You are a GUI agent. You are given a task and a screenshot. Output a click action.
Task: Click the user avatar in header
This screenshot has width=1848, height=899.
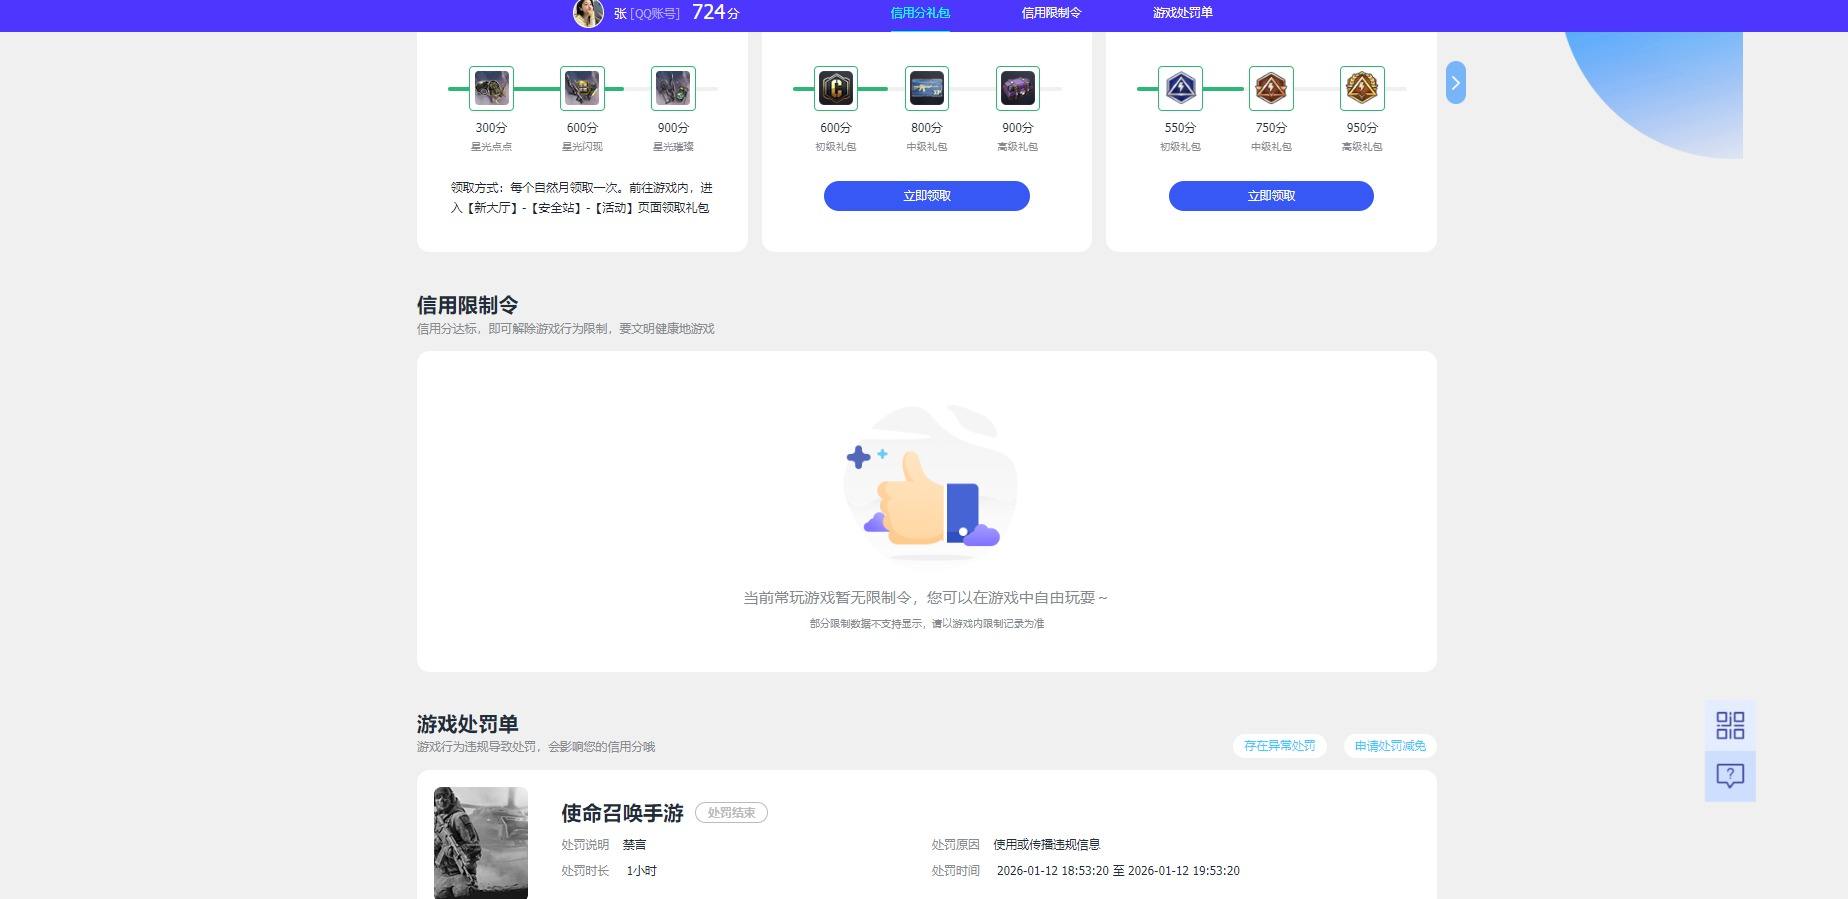click(x=588, y=13)
